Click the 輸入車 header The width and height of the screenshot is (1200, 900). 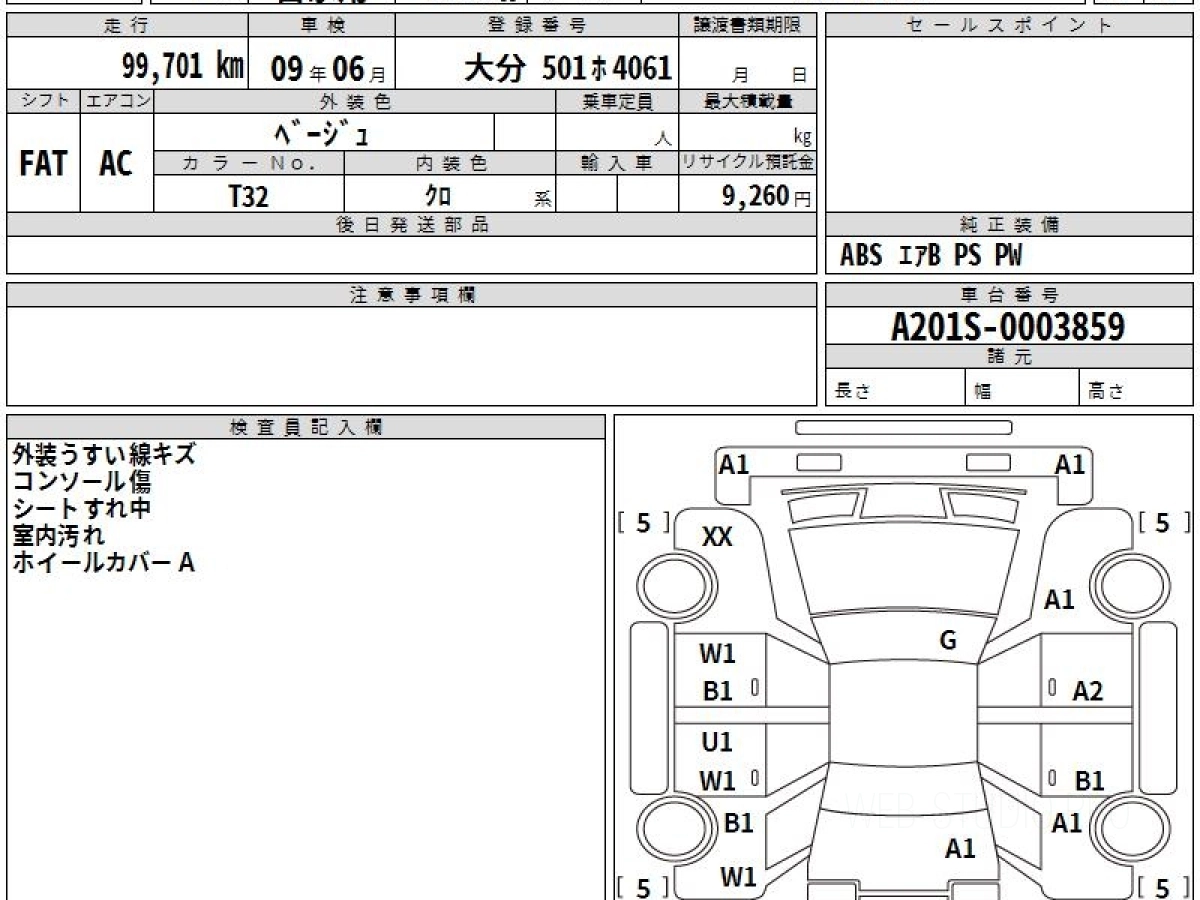point(617,163)
